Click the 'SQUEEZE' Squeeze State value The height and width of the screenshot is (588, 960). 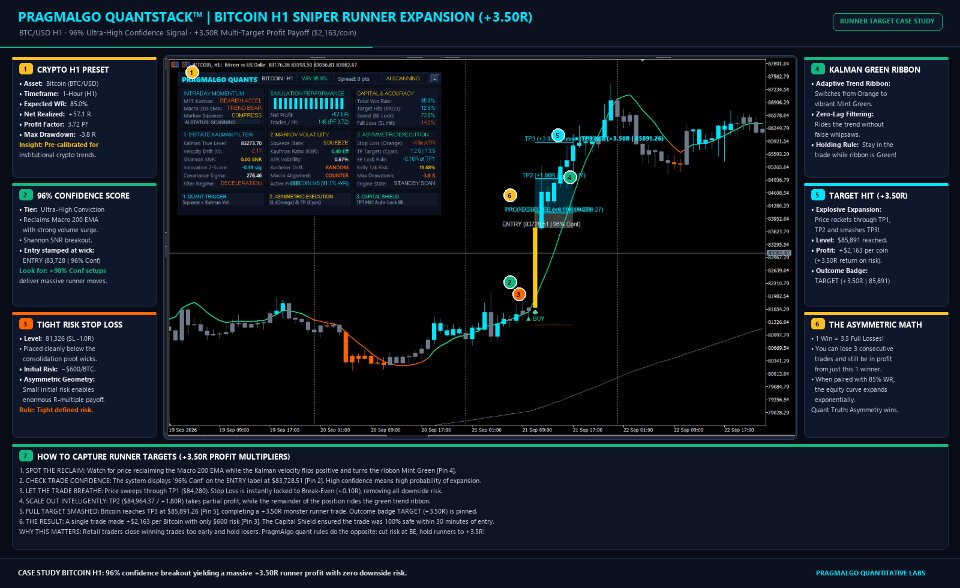point(336,143)
